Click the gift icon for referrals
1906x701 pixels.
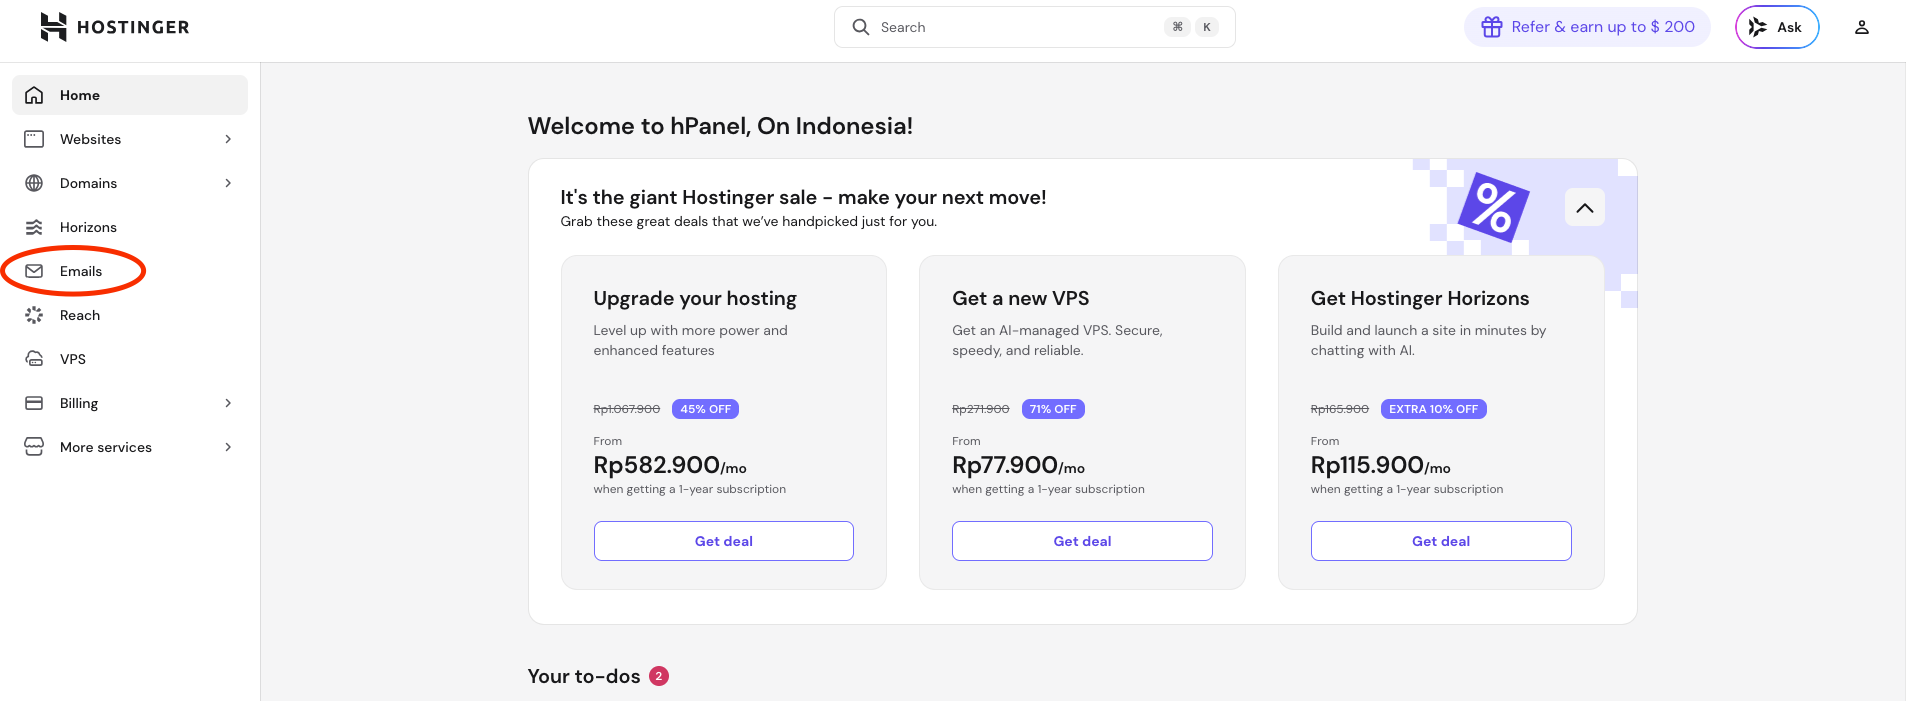click(x=1491, y=27)
